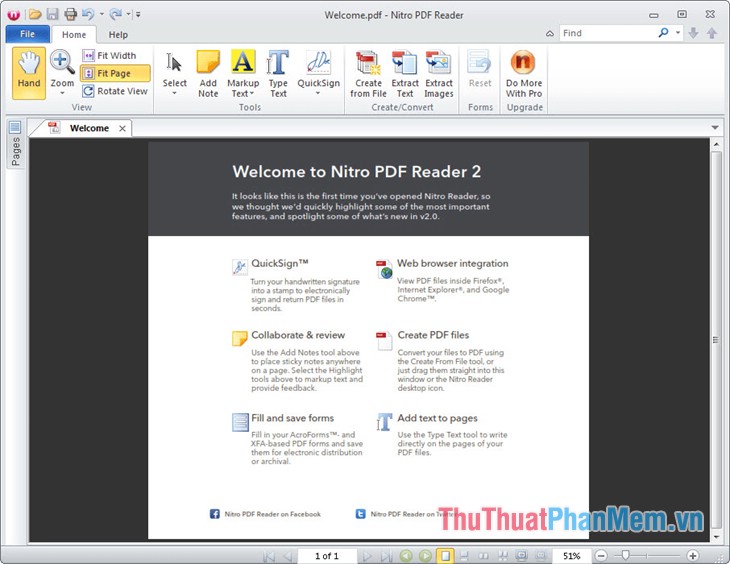Click into the Find search field
The height and width of the screenshot is (564, 730).
pyautogui.click(x=608, y=33)
